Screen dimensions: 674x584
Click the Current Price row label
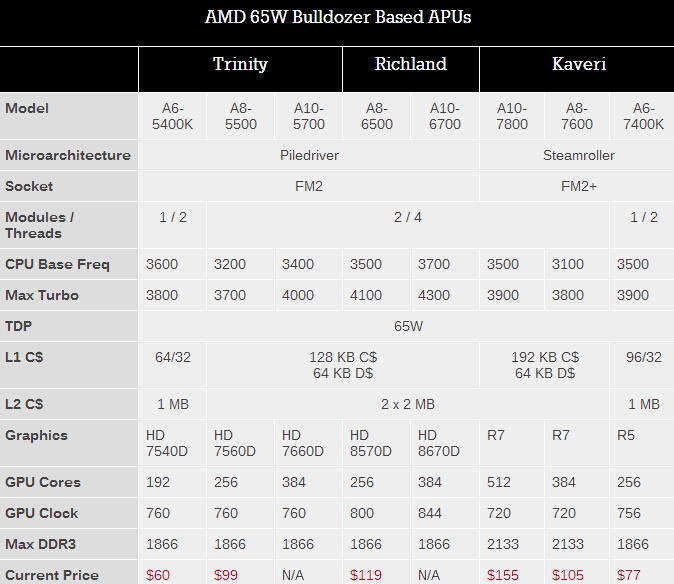pos(52,575)
